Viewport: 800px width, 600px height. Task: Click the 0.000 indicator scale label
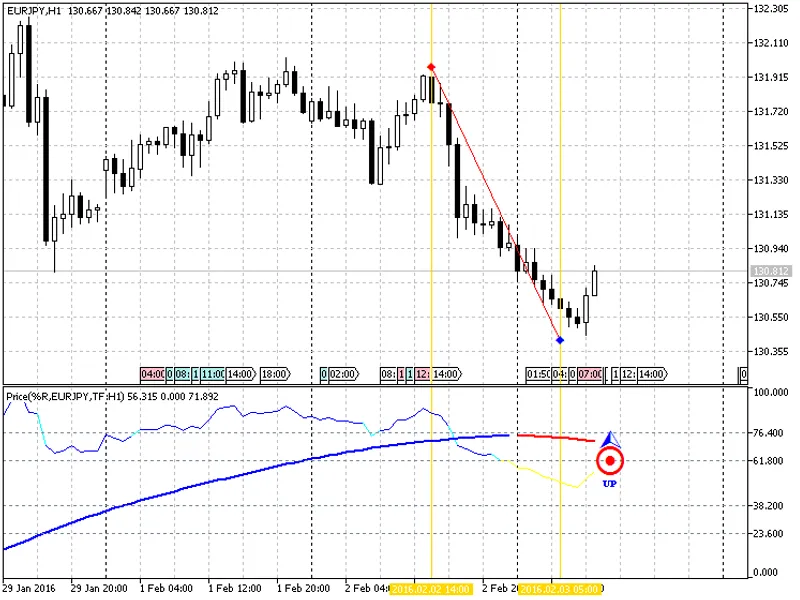pyautogui.click(x=766, y=572)
